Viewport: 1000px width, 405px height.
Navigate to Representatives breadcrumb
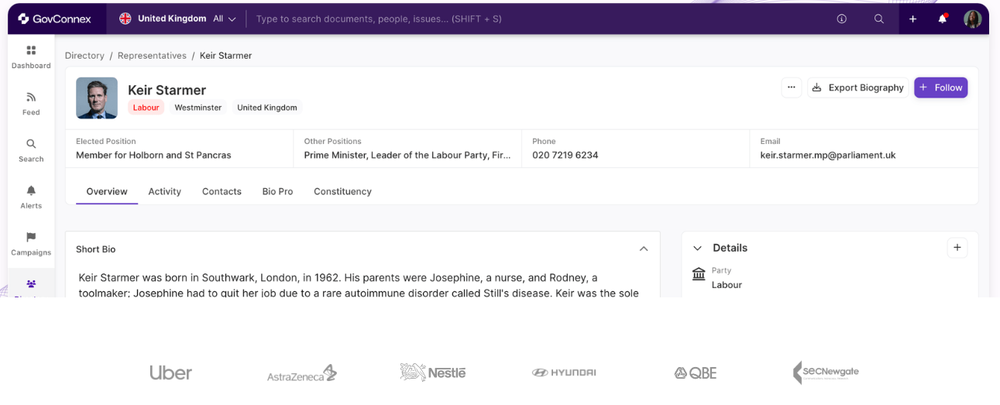152,55
